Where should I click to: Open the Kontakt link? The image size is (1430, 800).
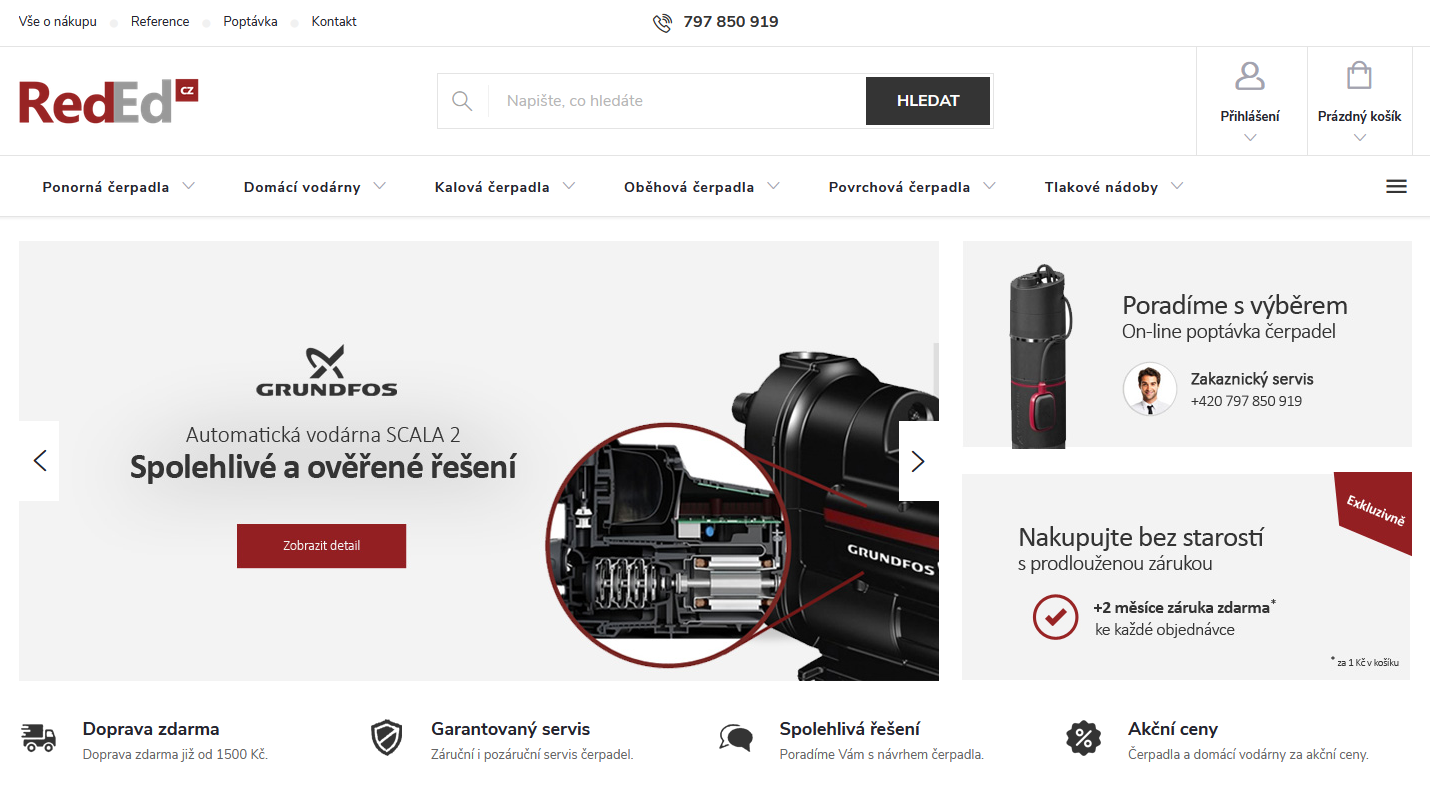tap(334, 22)
